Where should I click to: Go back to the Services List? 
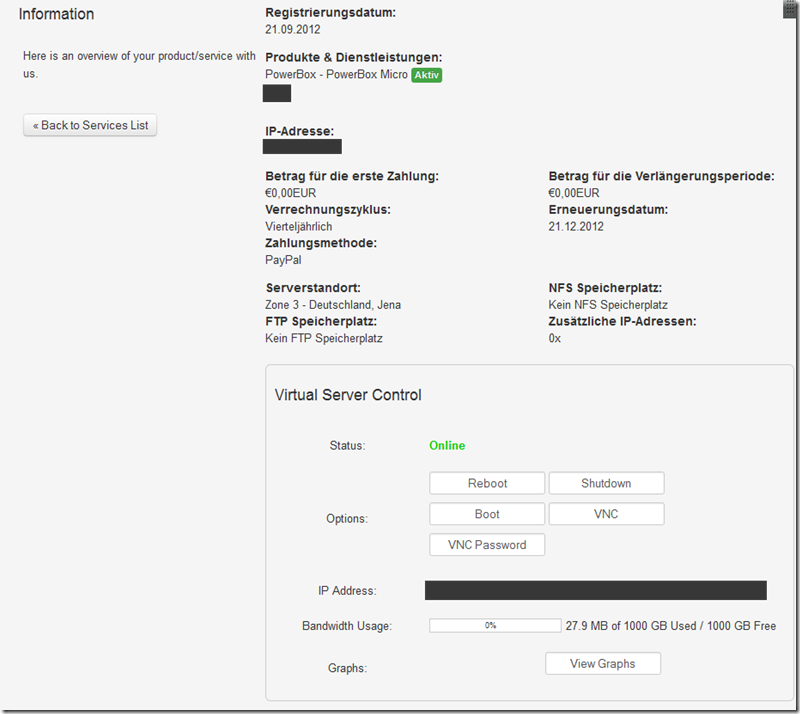point(90,125)
